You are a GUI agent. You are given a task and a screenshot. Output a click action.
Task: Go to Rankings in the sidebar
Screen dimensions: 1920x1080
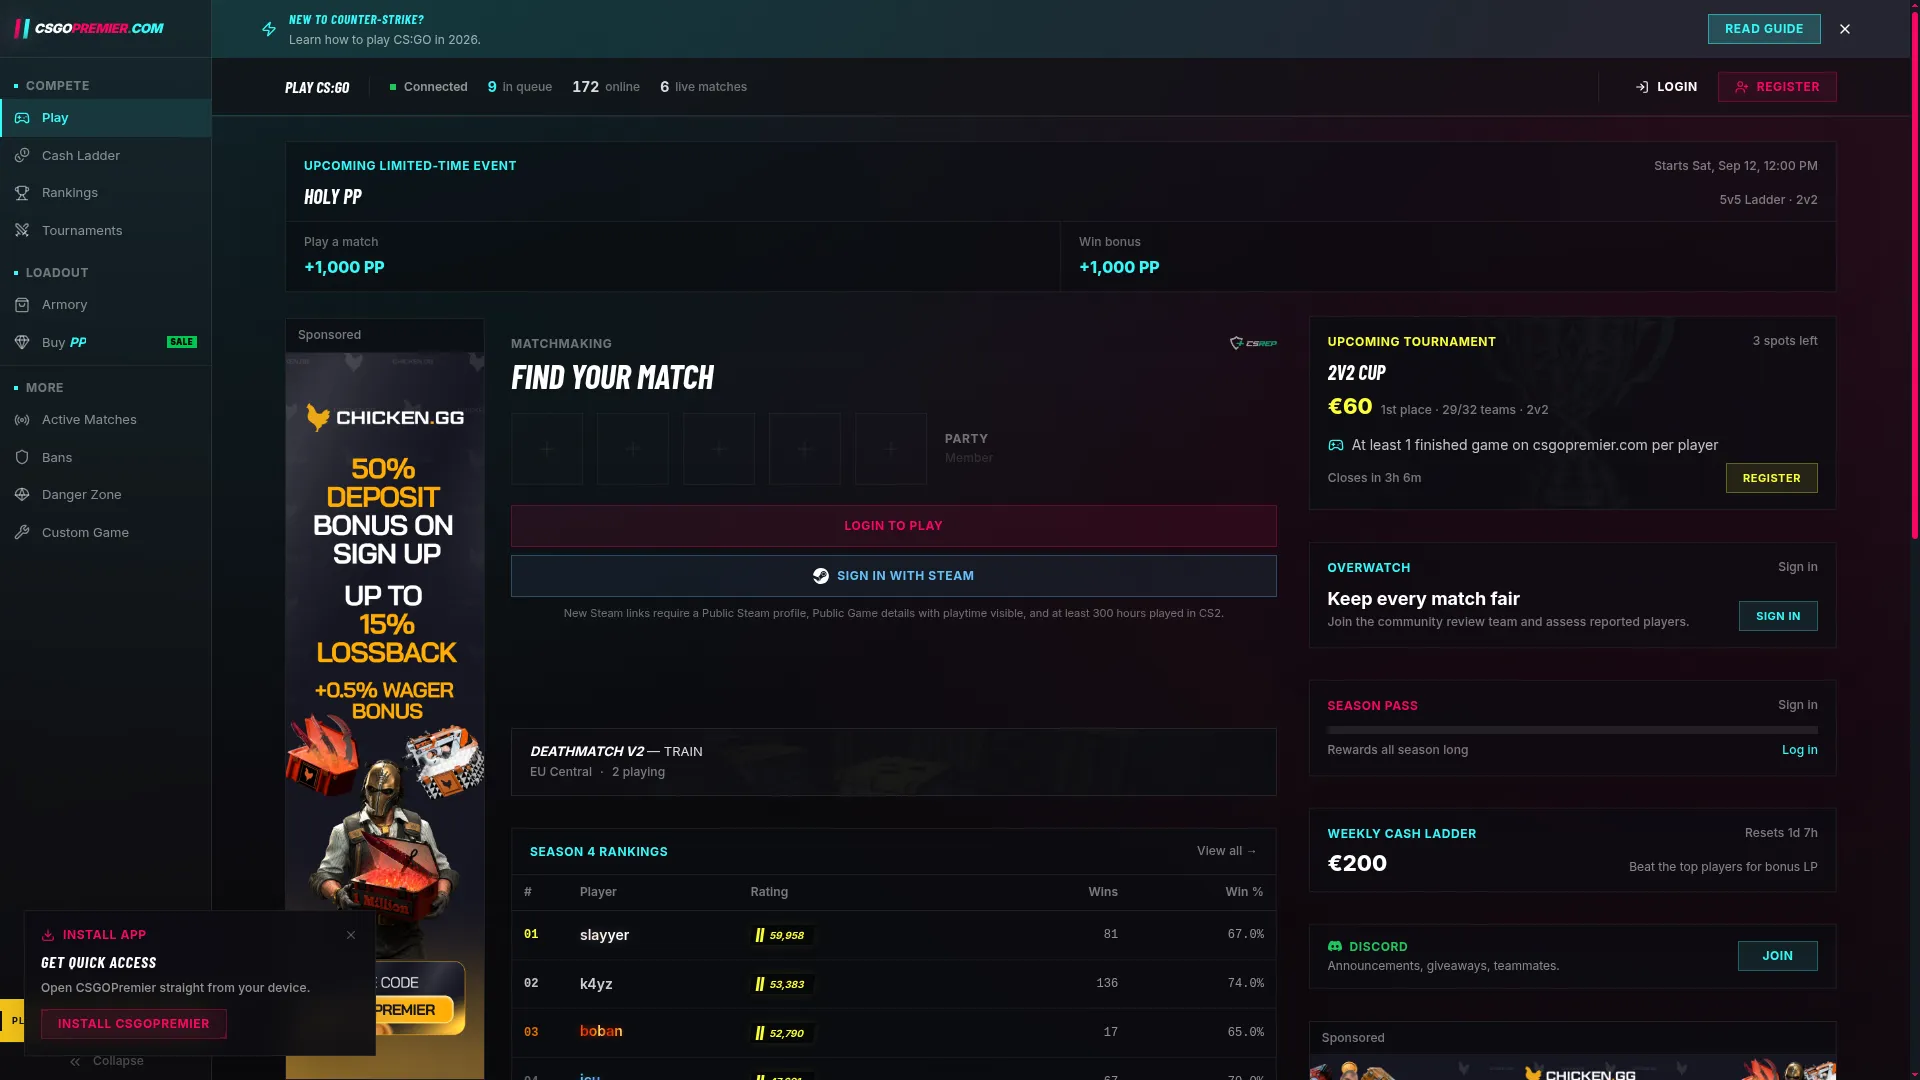(x=105, y=193)
